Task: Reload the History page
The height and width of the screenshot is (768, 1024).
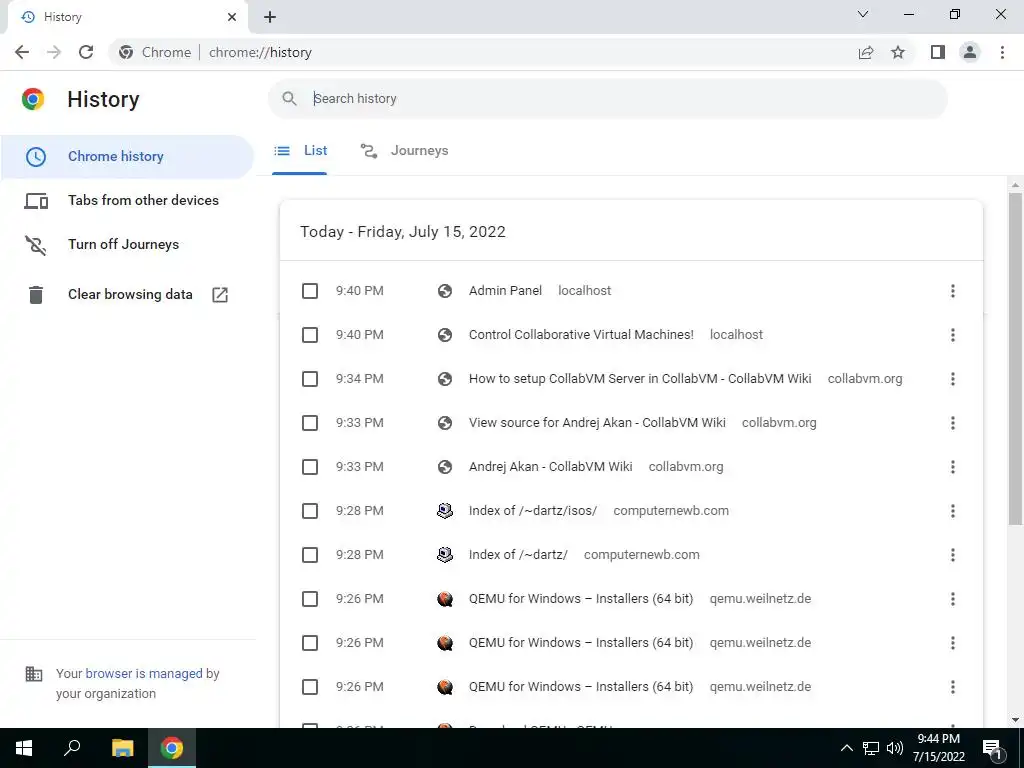Action: (86, 52)
